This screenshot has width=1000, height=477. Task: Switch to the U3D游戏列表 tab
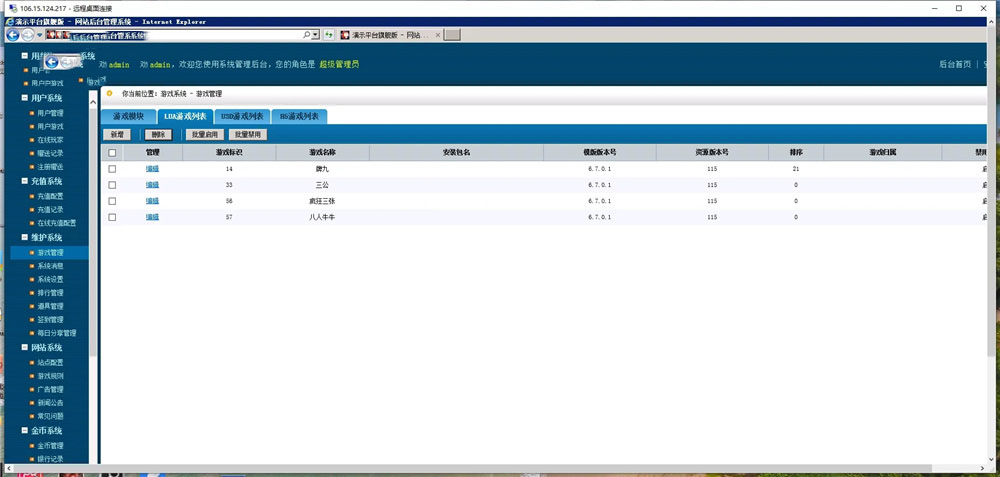point(242,116)
